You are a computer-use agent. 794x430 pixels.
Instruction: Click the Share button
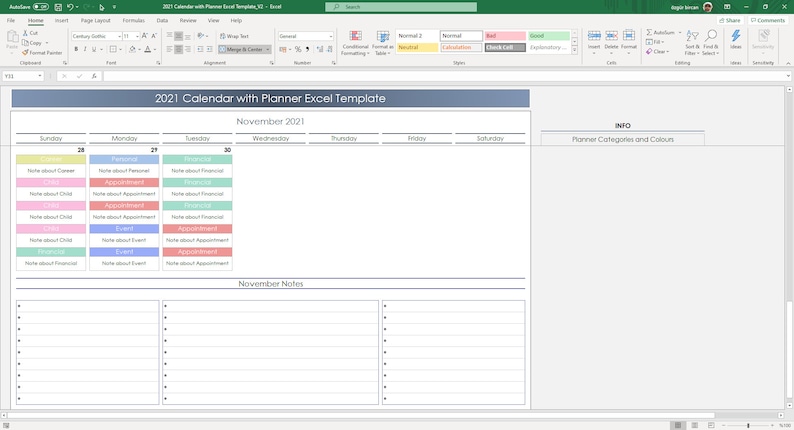(x=730, y=20)
